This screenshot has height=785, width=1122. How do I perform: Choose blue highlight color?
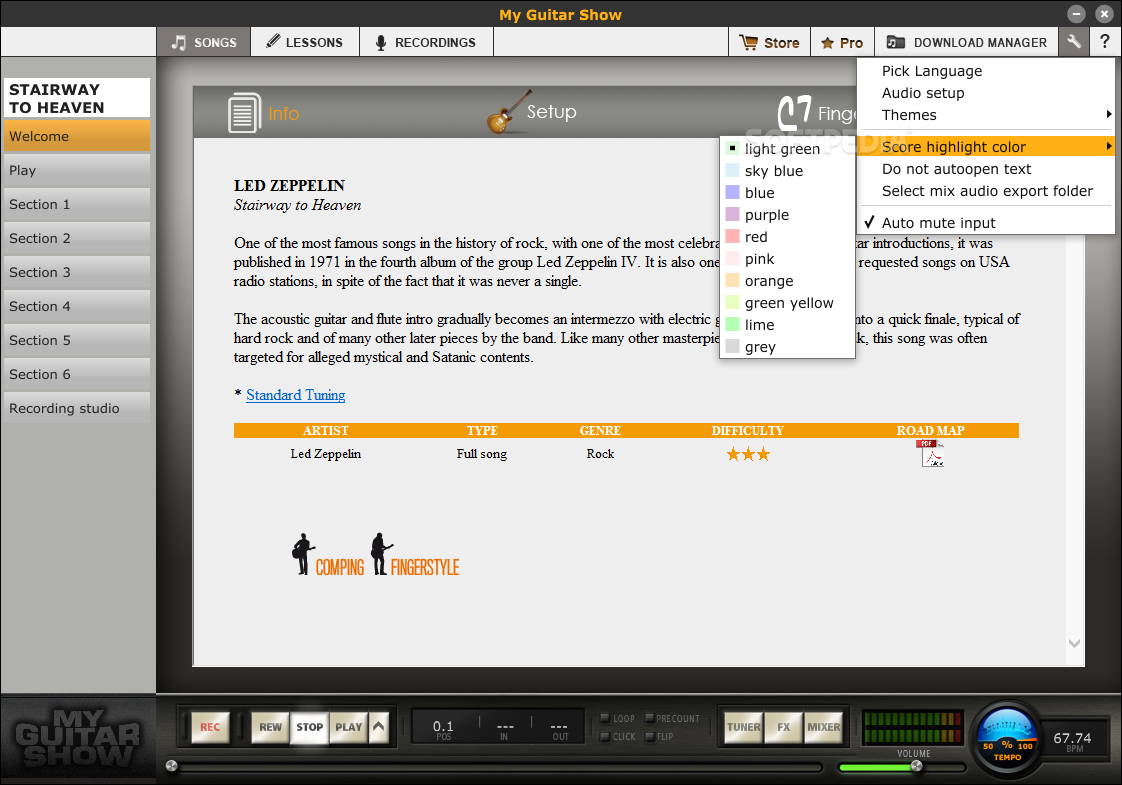(787, 193)
